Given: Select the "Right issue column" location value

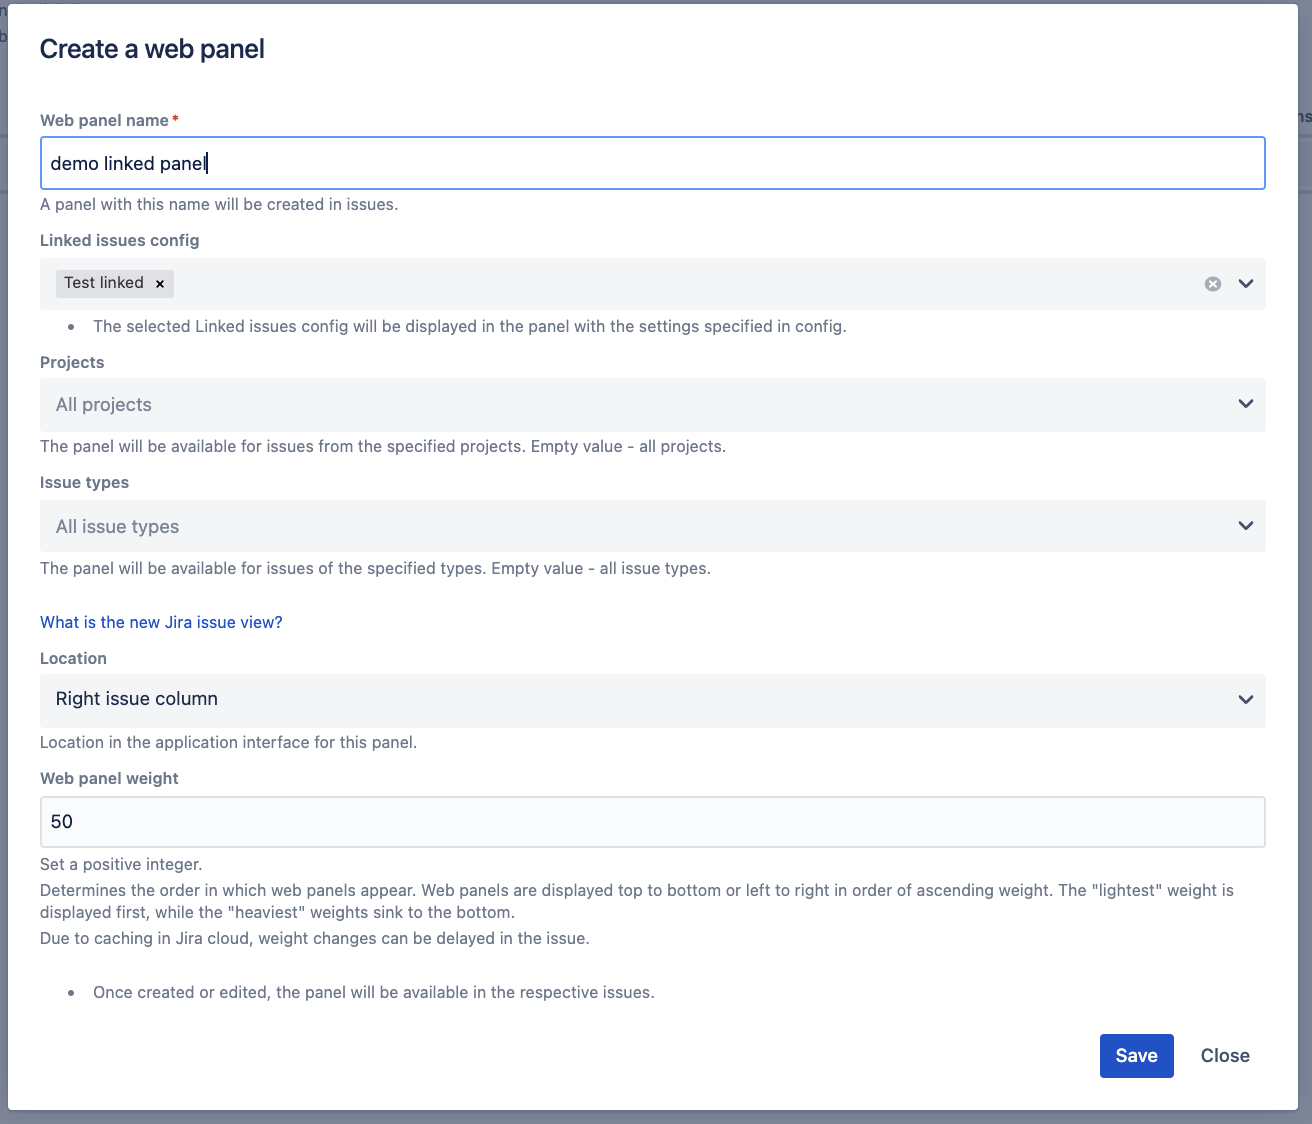Looking at the screenshot, I should [137, 699].
